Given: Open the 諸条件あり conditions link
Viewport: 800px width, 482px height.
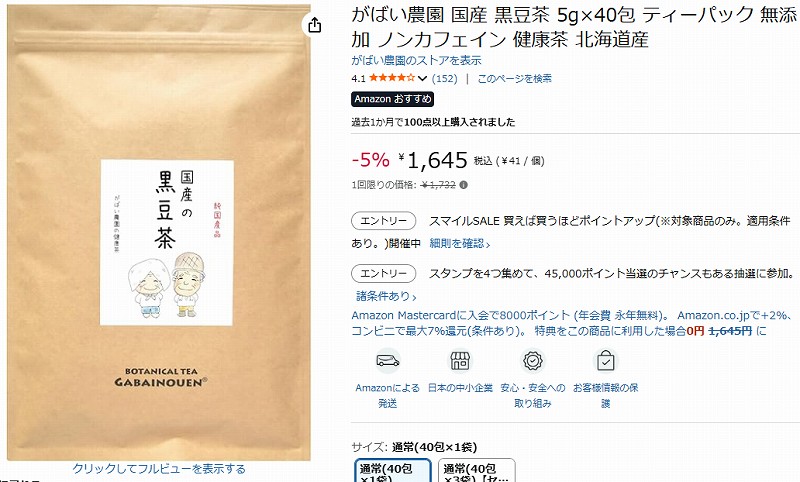Looking at the screenshot, I should tap(386, 296).
